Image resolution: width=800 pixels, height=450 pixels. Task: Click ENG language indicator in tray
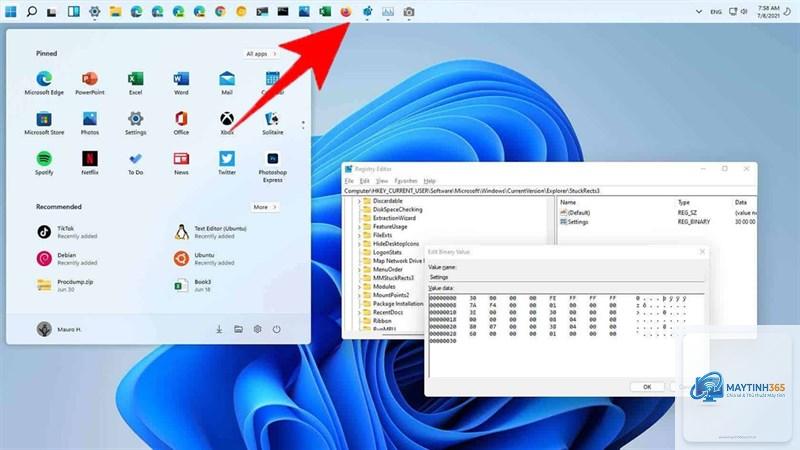tap(716, 12)
